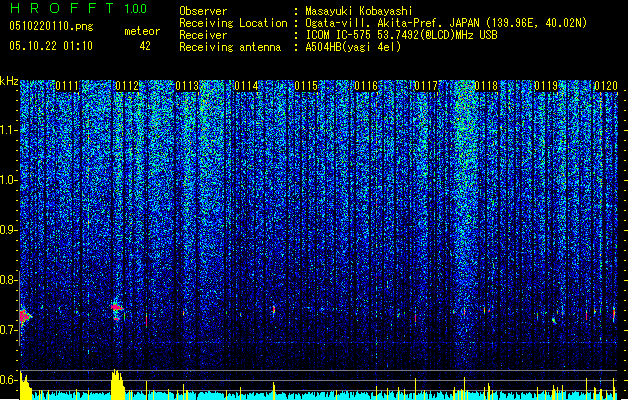The height and width of the screenshot is (400, 629).
Task: Click the Receiver field label
Action: (x=203, y=35)
